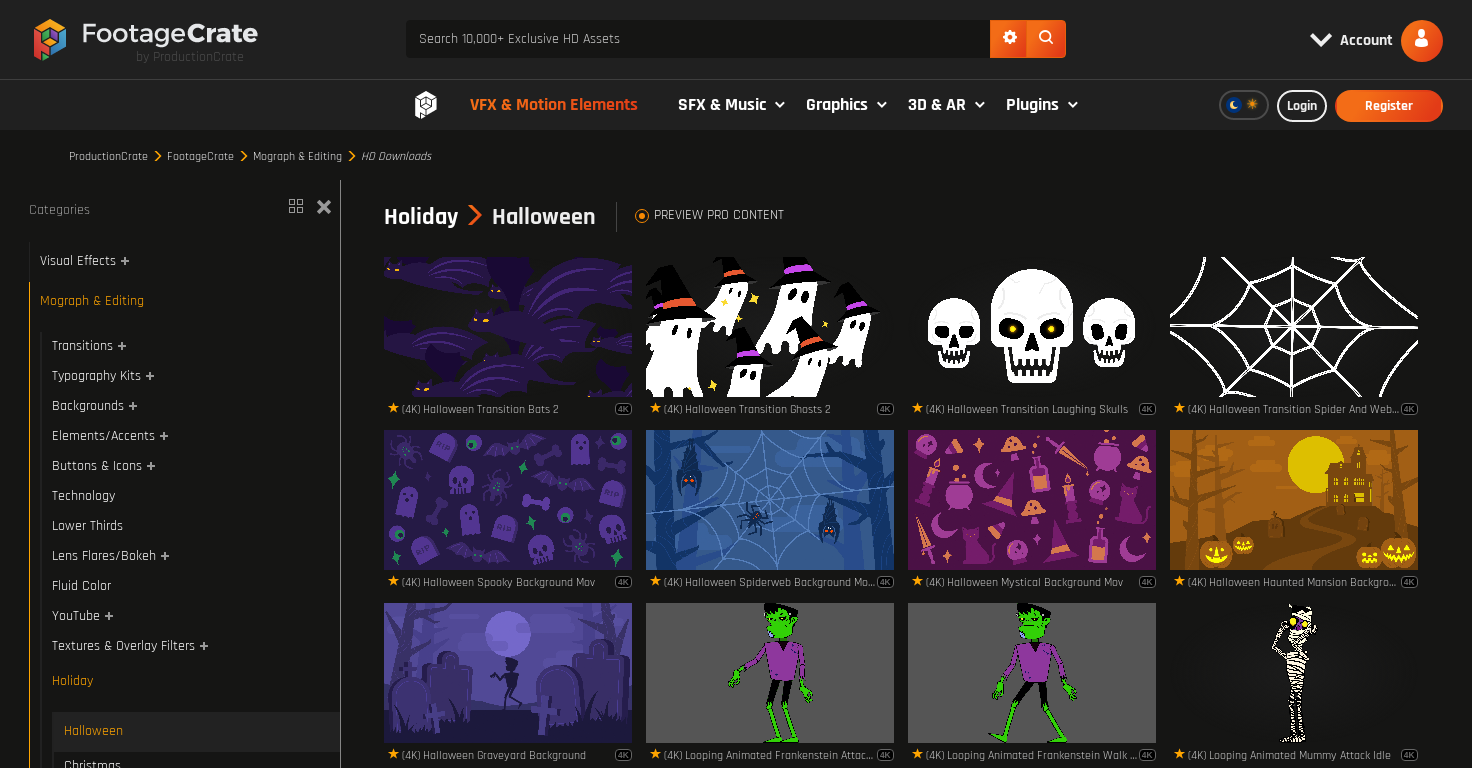This screenshot has width=1472, height=768.
Task: Click 4K badge on Halloween Transition Laughing Skulls
Action: coord(1147,409)
